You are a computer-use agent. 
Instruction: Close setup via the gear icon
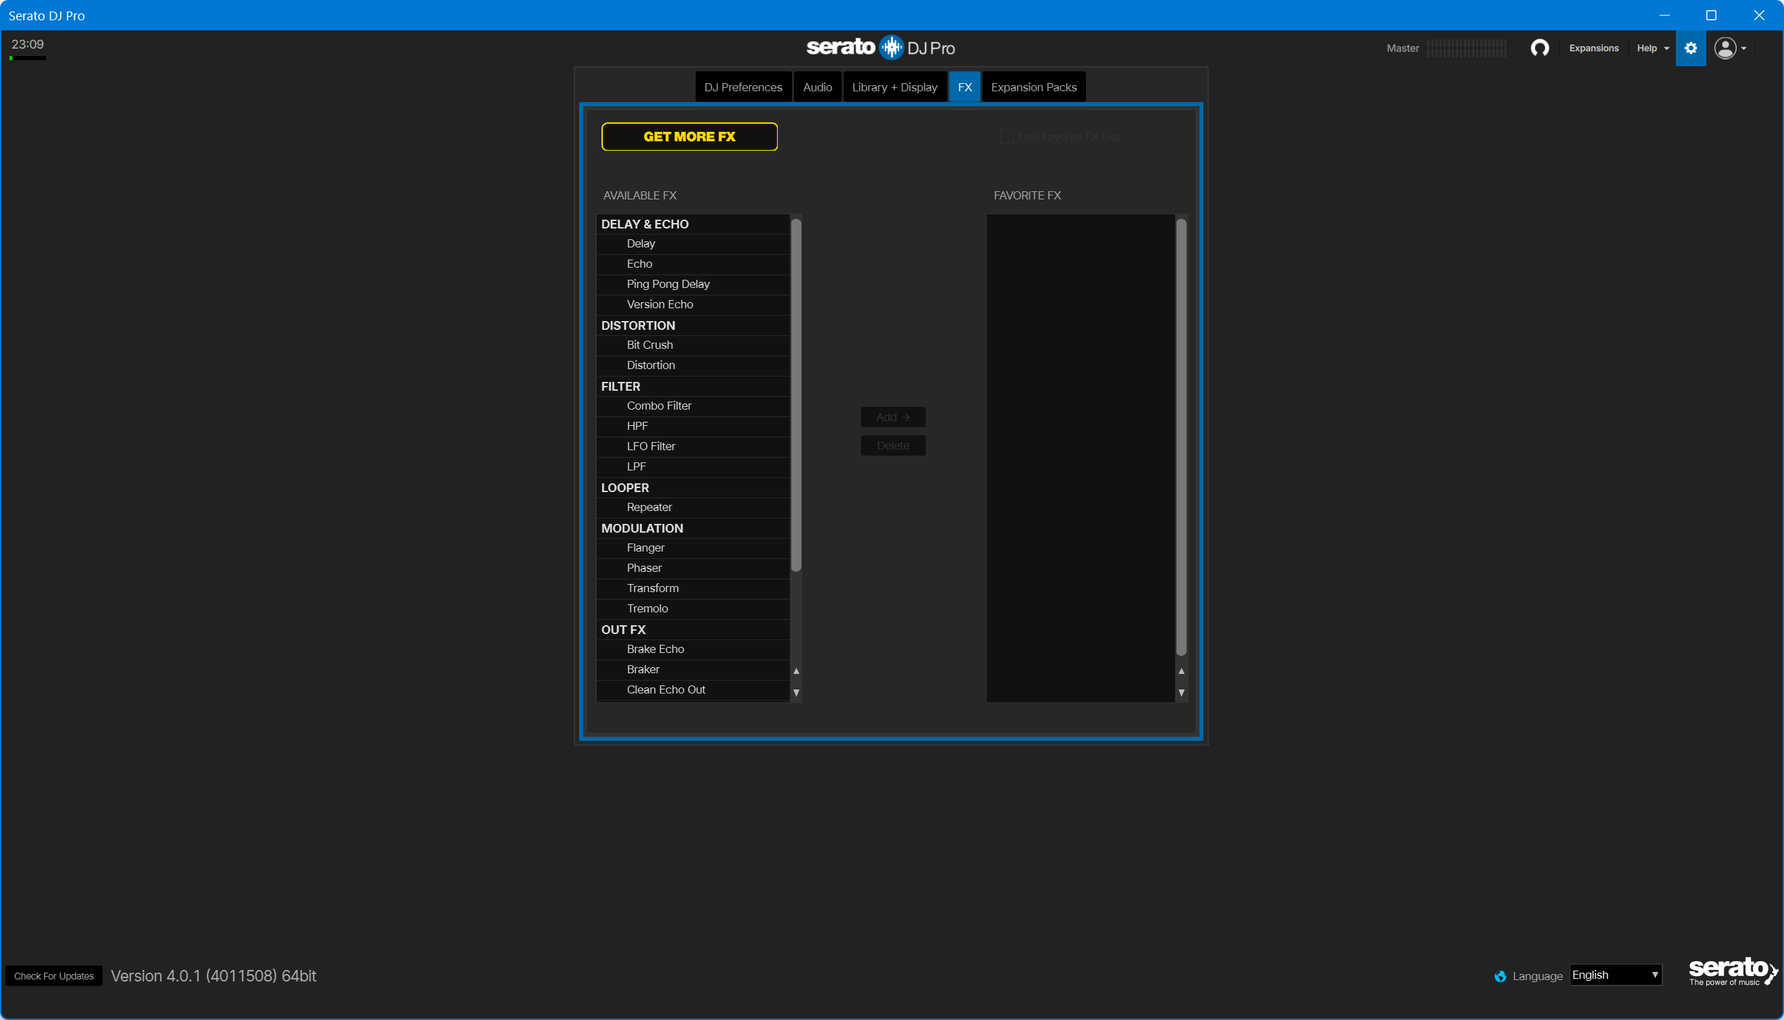tap(1690, 48)
